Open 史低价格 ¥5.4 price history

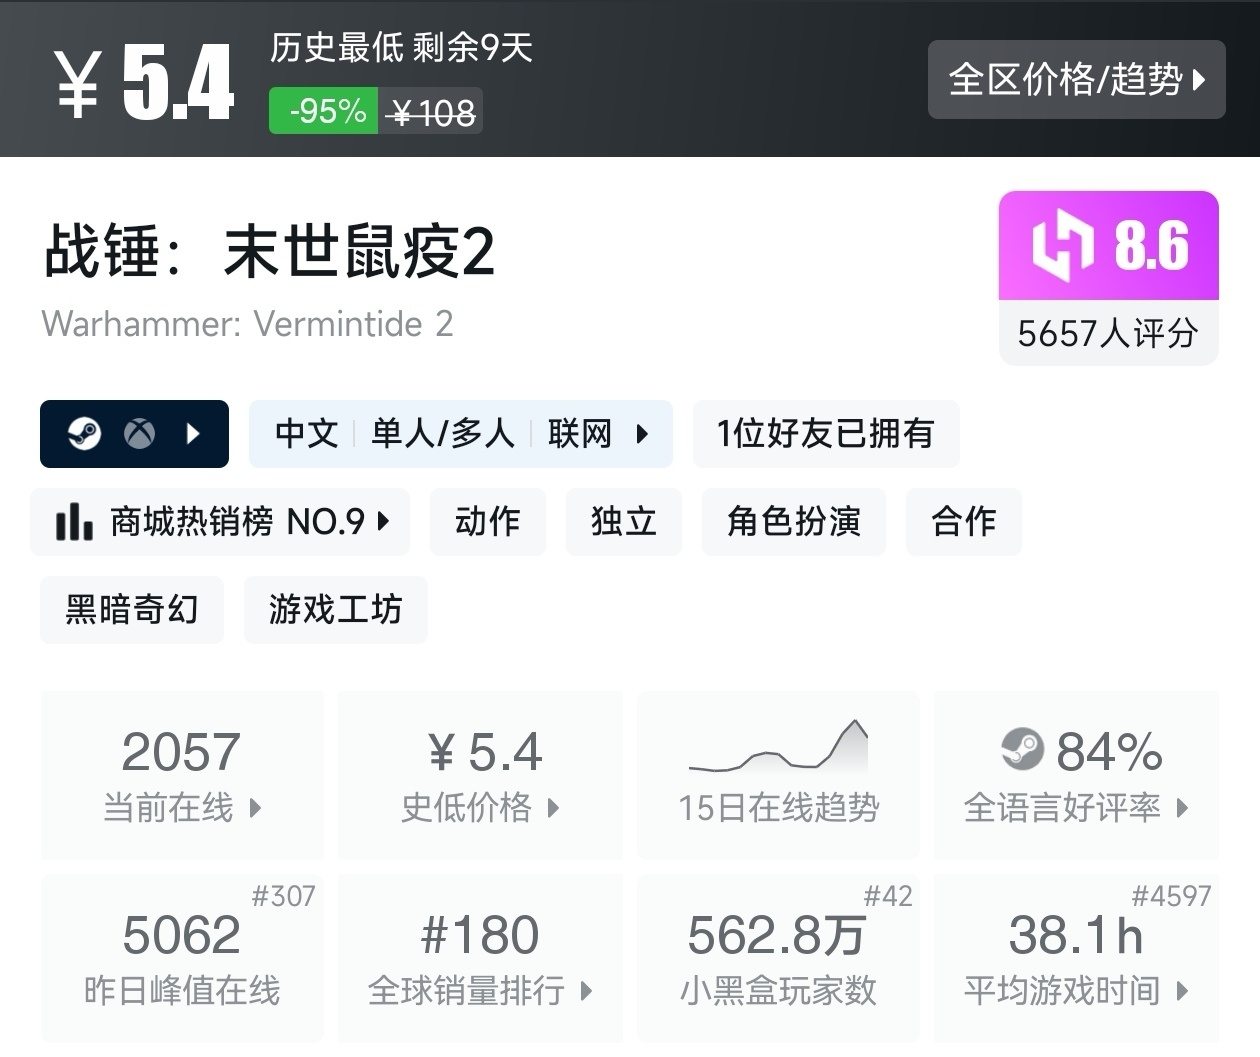[480, 774]
